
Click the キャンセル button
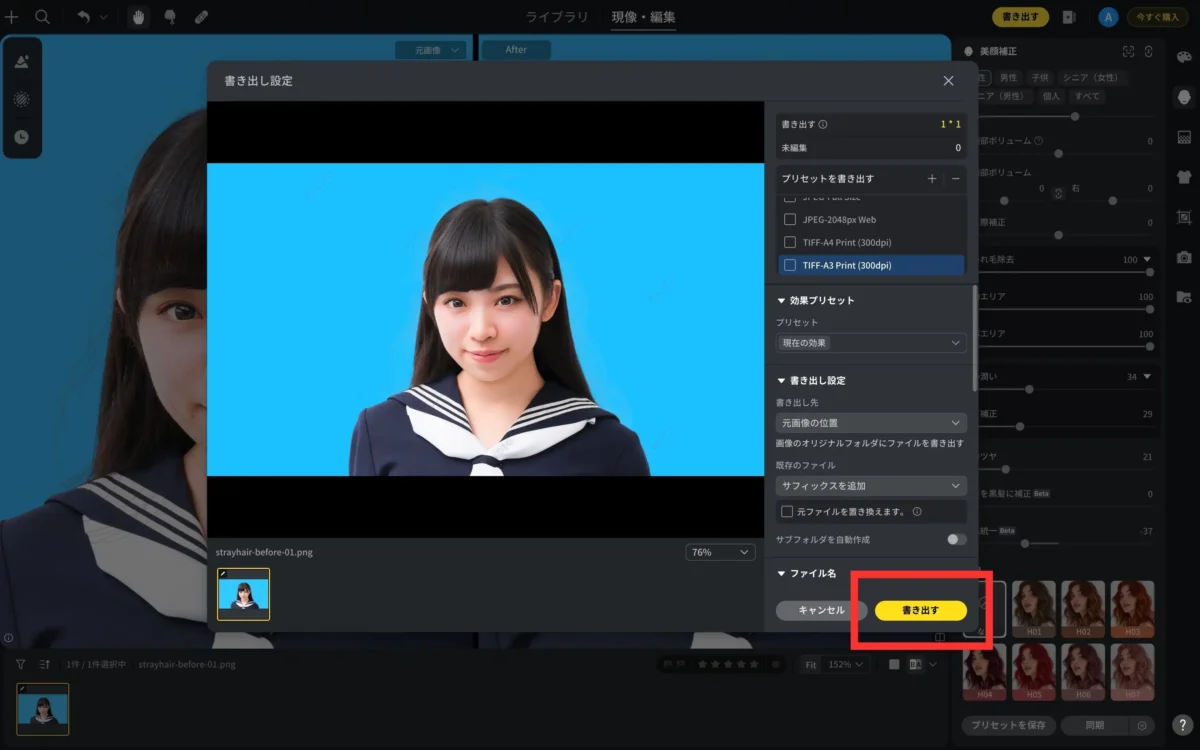(x=822, y=610)
